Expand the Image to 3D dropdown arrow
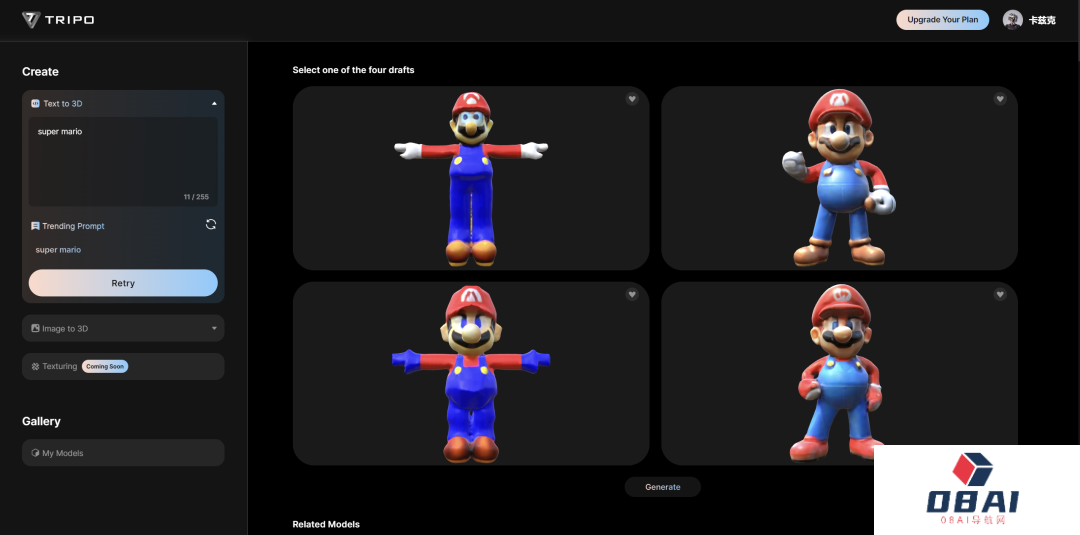 coord(214,328)
